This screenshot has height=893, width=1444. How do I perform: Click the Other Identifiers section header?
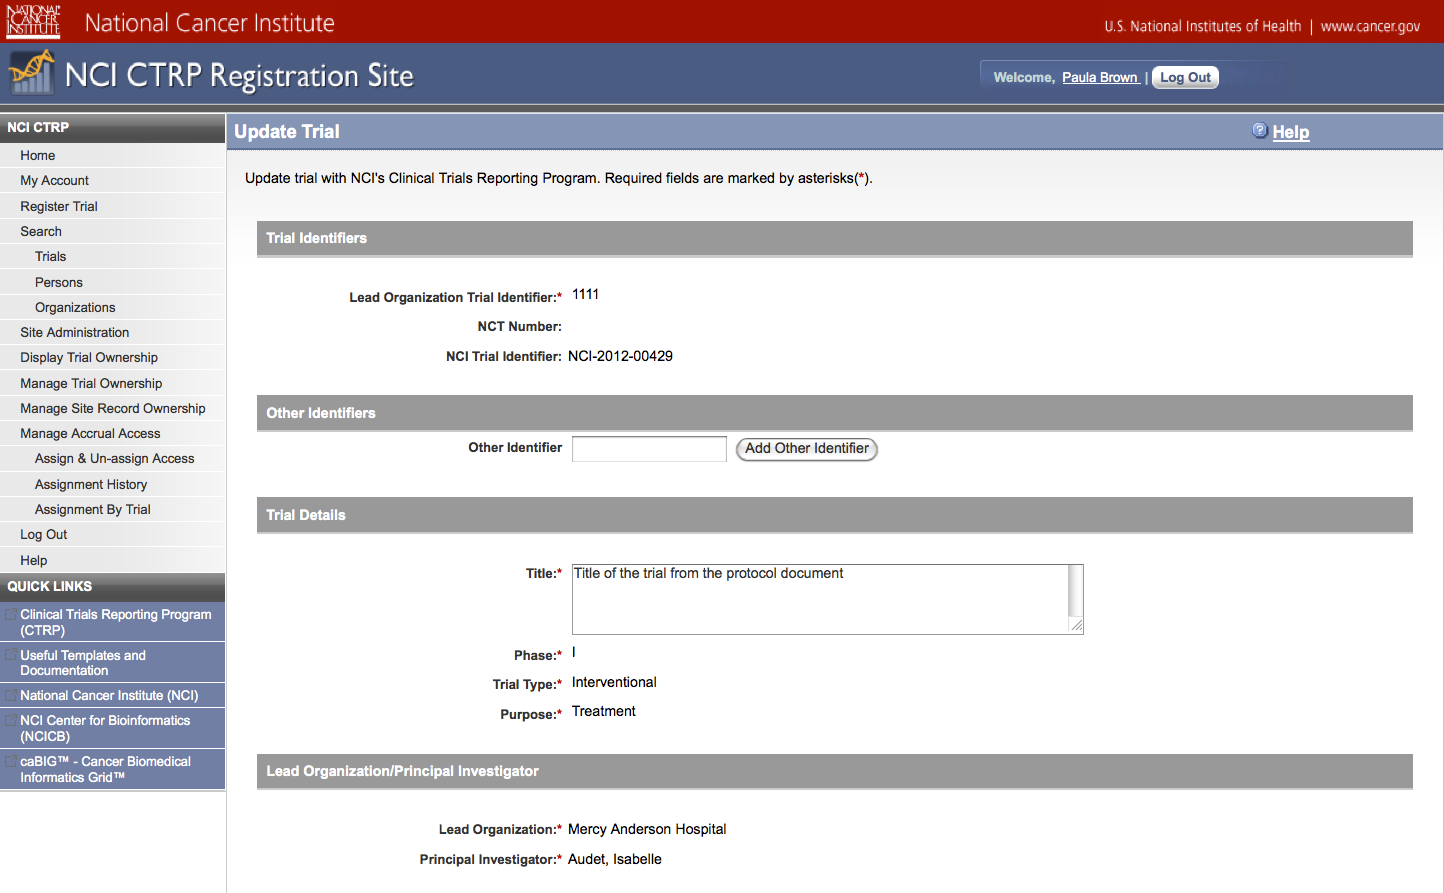tap(835, 413)
